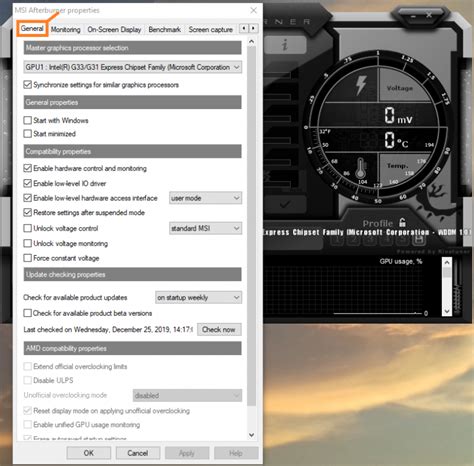The image size is (474, 466).
Task: Click the GPU usage graph scroll-up arrow
Action: 447,262
